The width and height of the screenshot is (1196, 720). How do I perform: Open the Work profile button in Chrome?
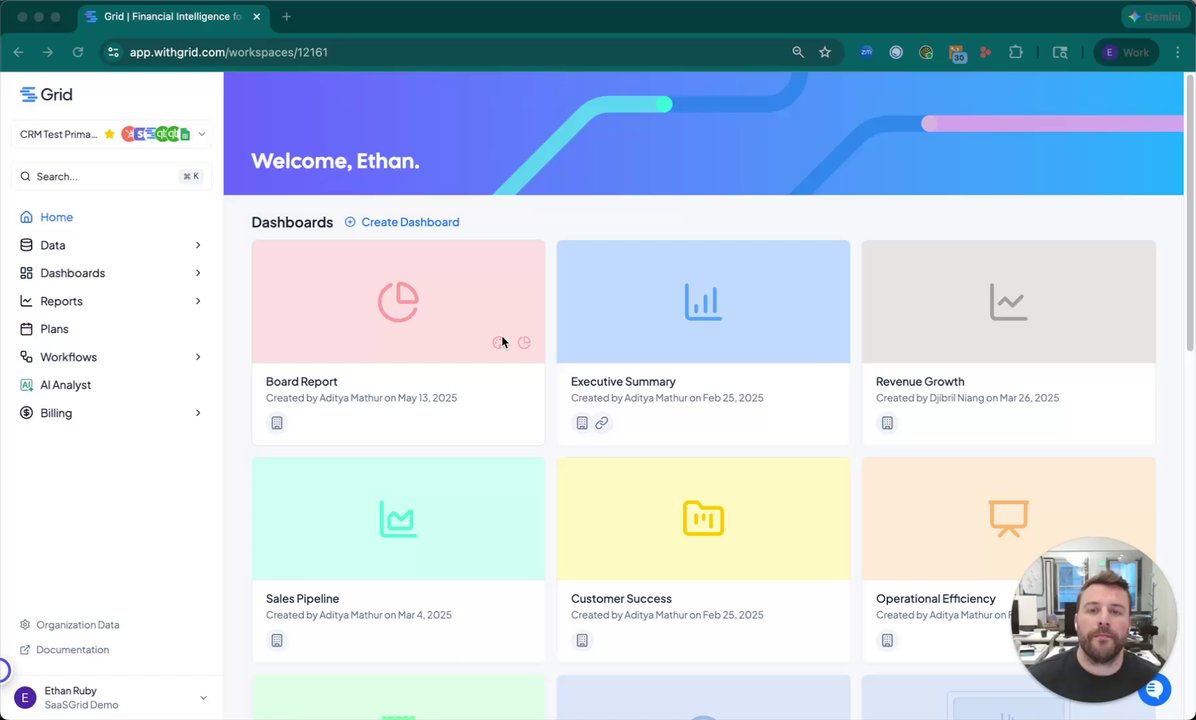1126,52
